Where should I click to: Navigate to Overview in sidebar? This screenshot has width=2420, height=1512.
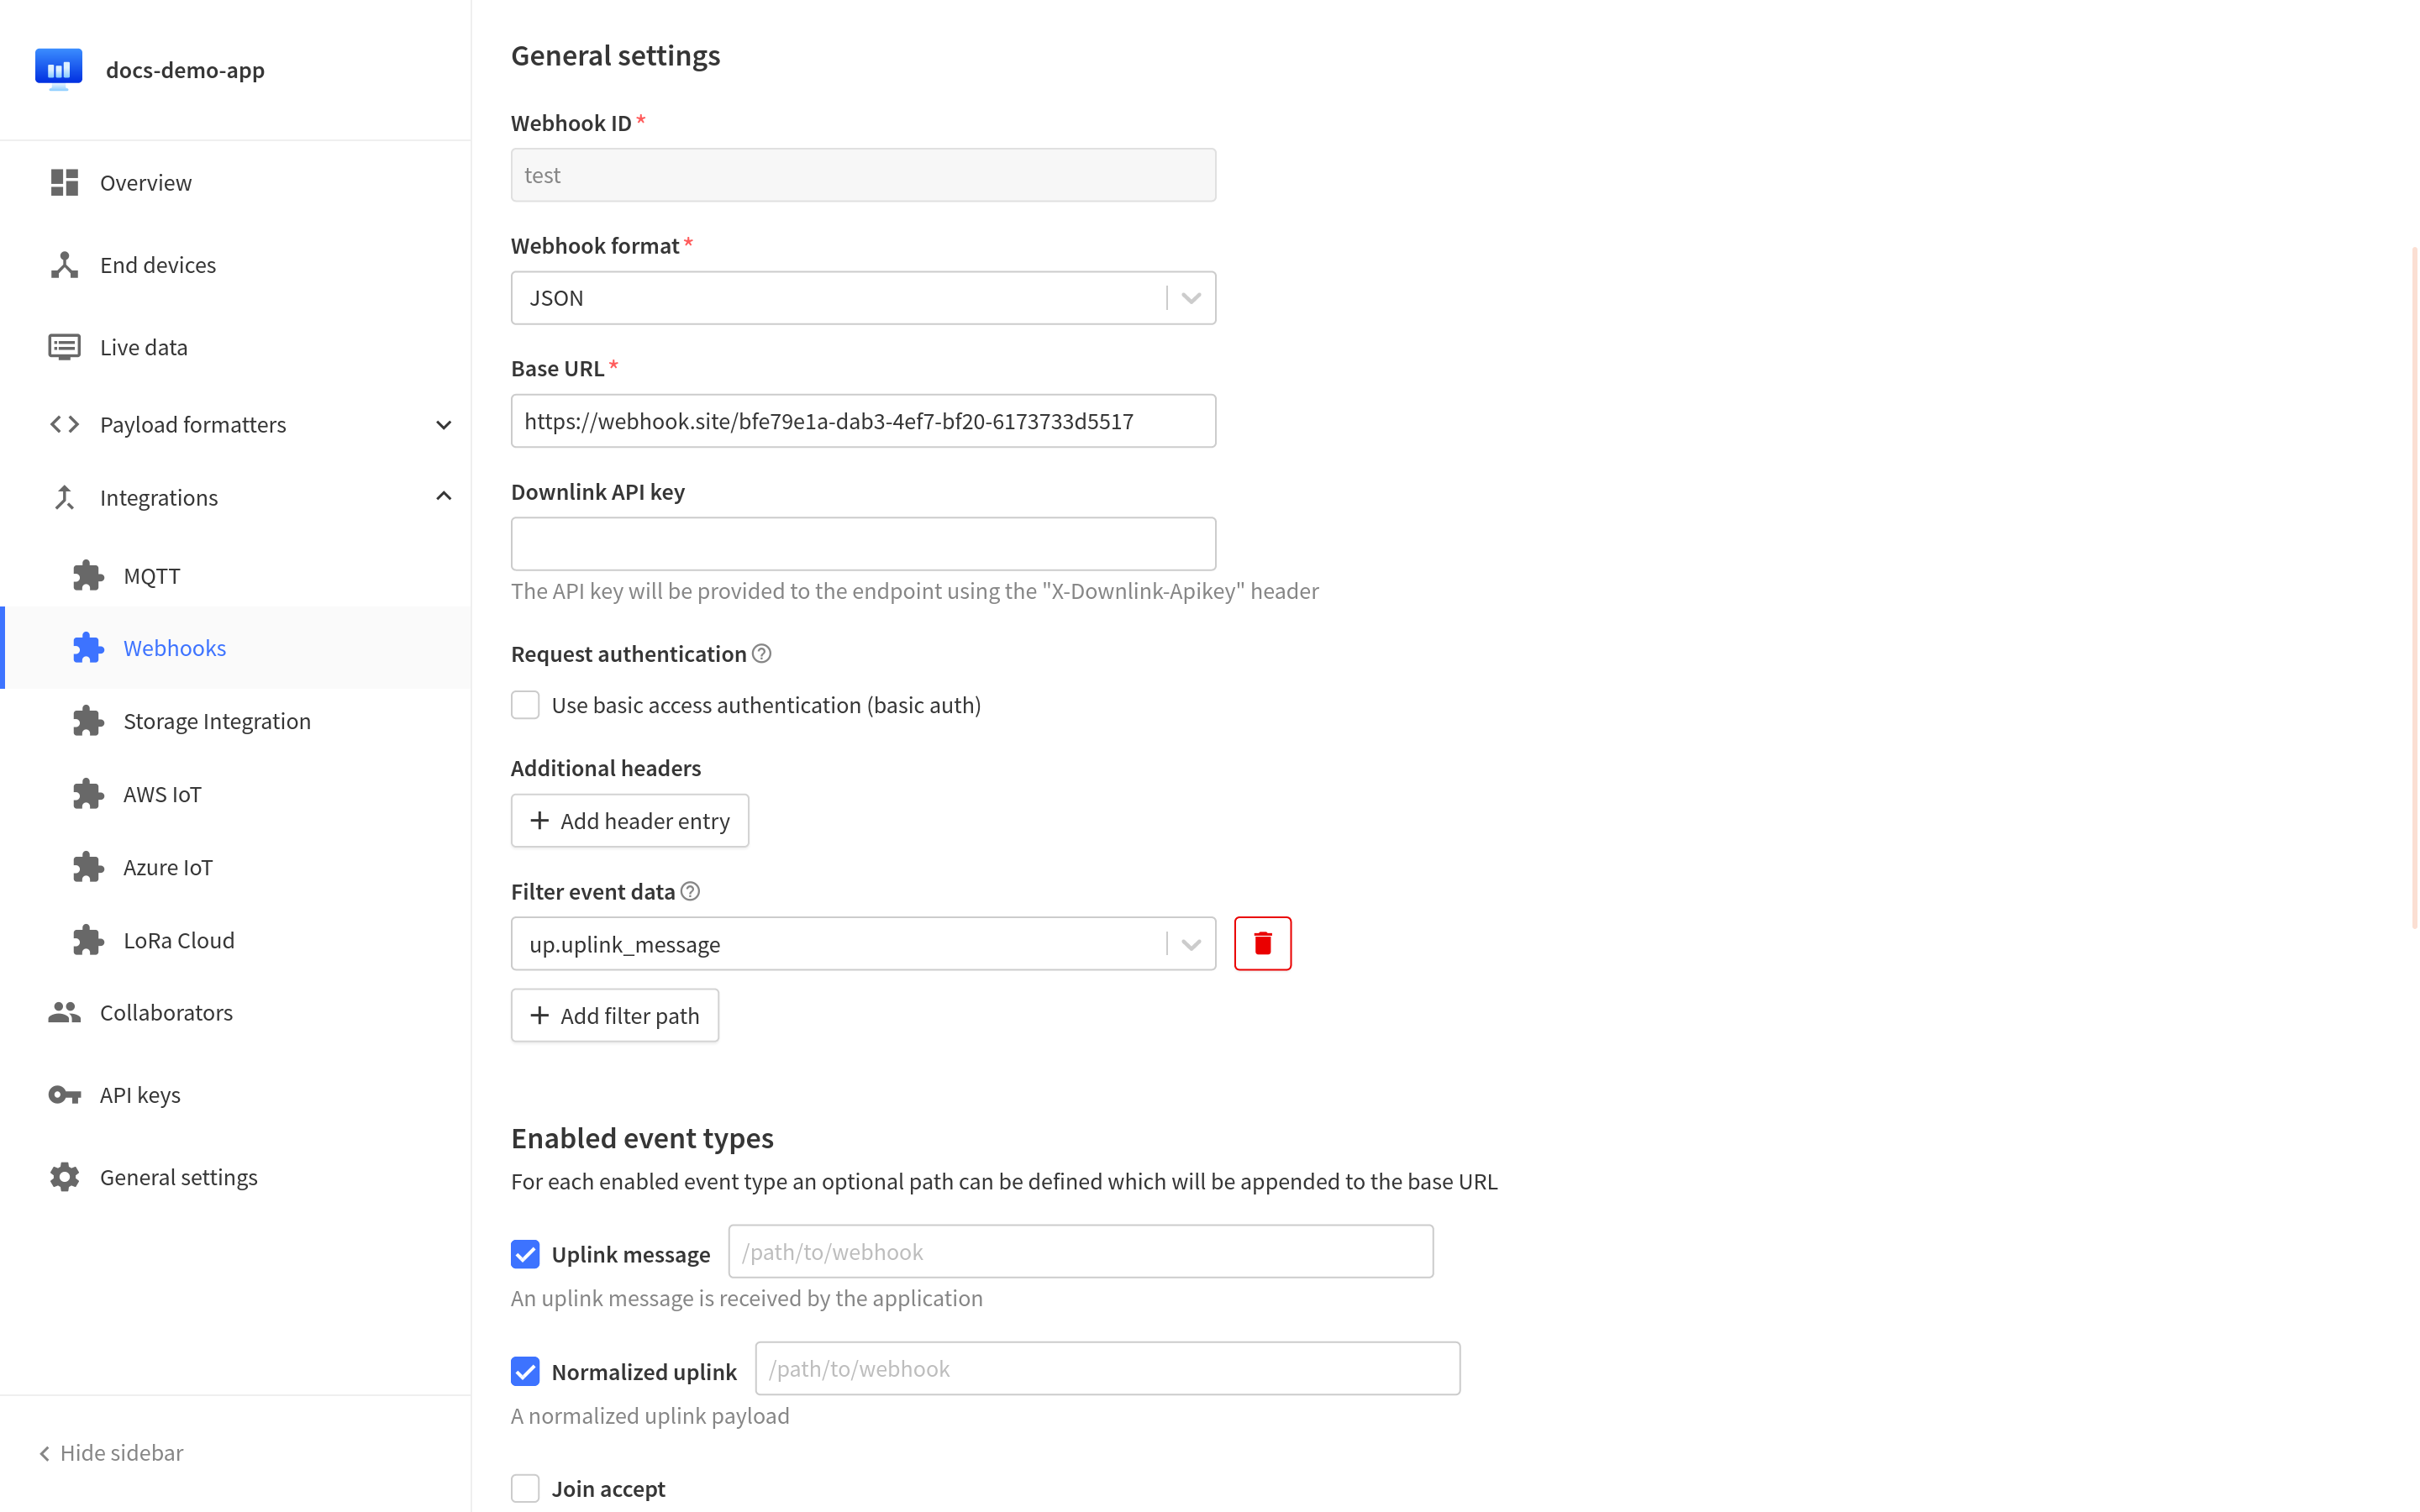[146, 181]
